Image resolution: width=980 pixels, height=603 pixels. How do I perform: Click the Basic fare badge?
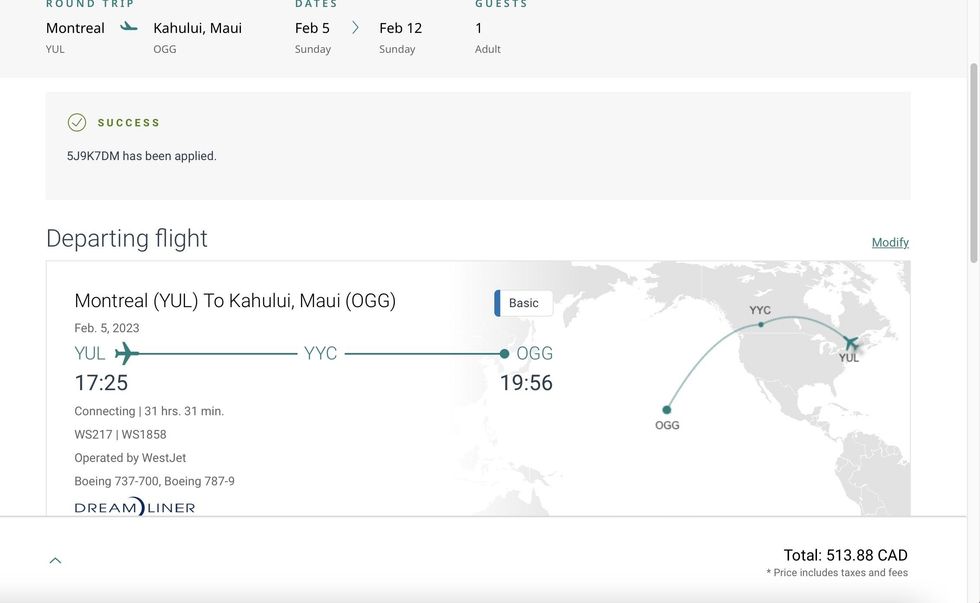[523, 303]
